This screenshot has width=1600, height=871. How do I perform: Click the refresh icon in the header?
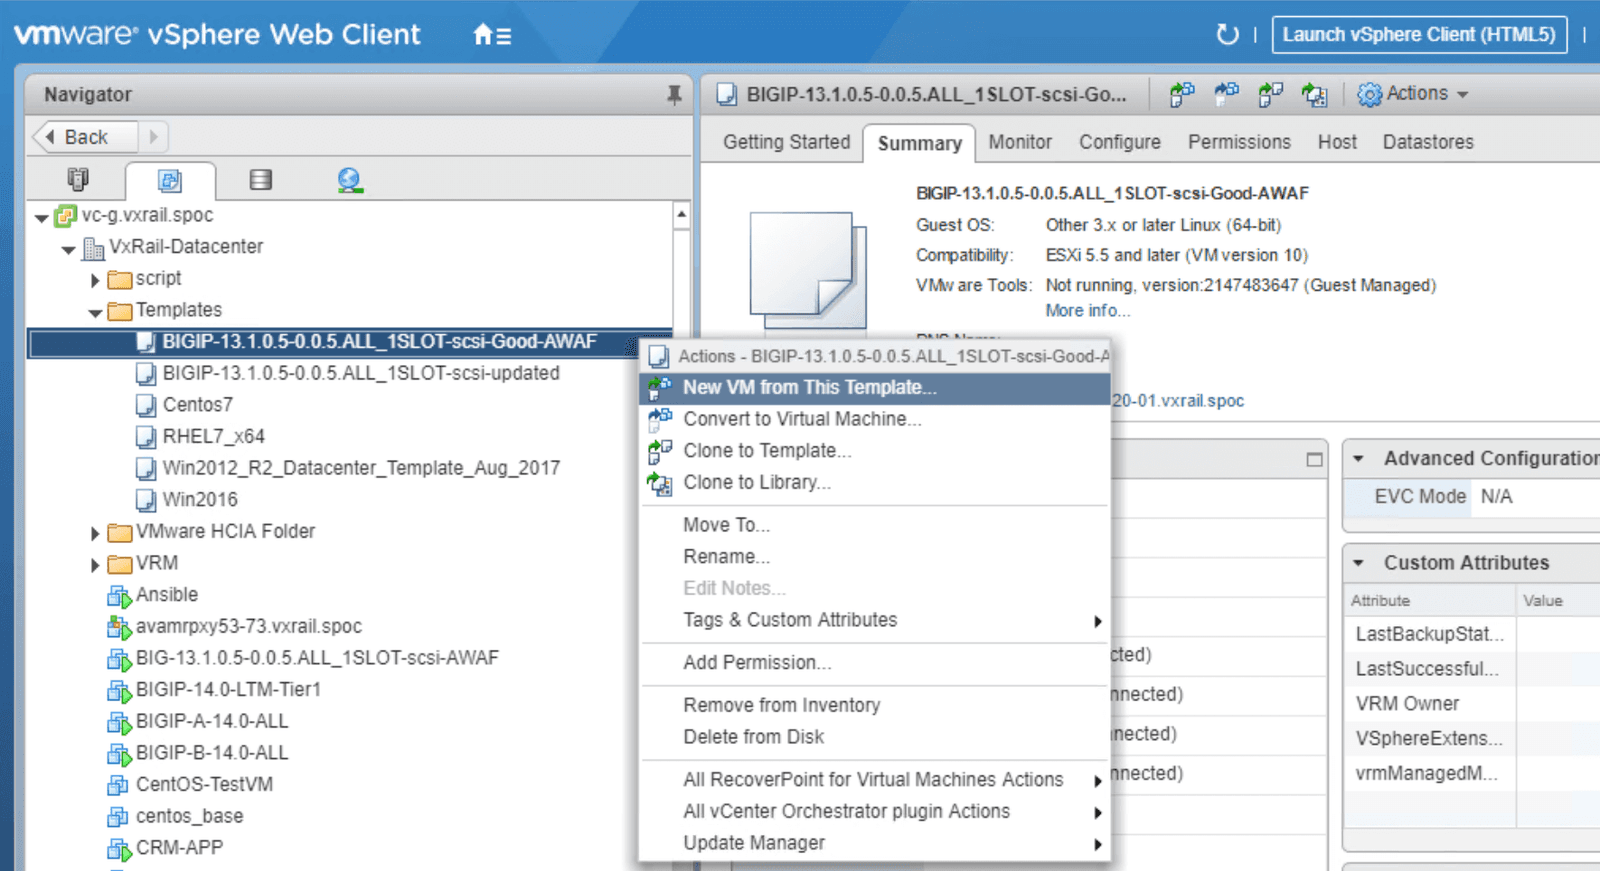(x=1227, y=35)
